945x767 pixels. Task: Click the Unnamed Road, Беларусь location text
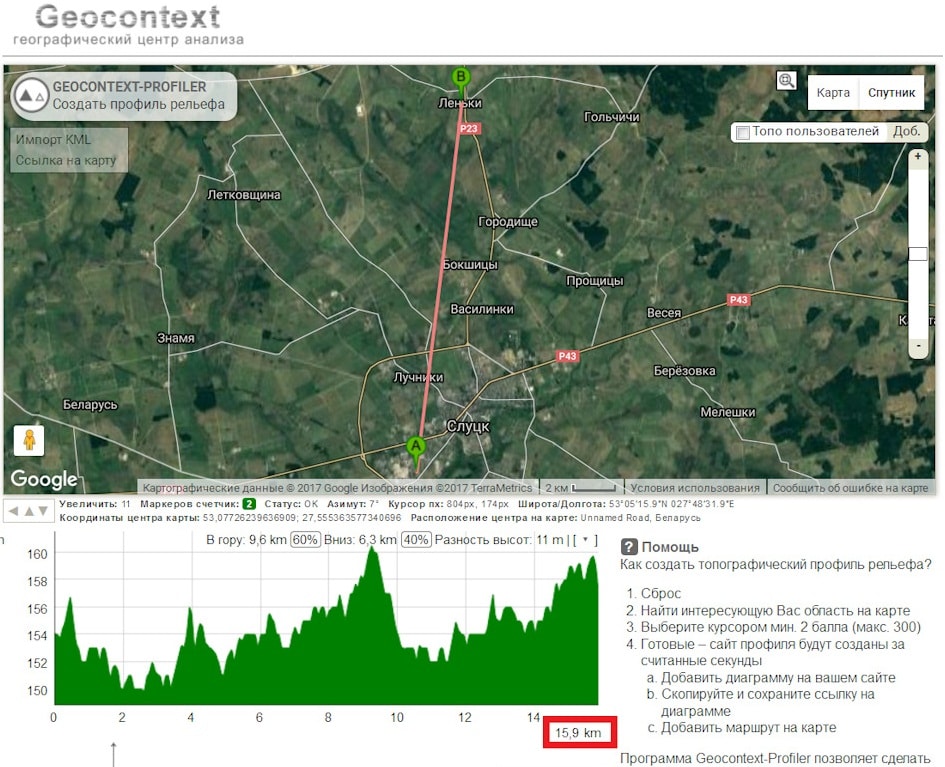tap(640, 518)
